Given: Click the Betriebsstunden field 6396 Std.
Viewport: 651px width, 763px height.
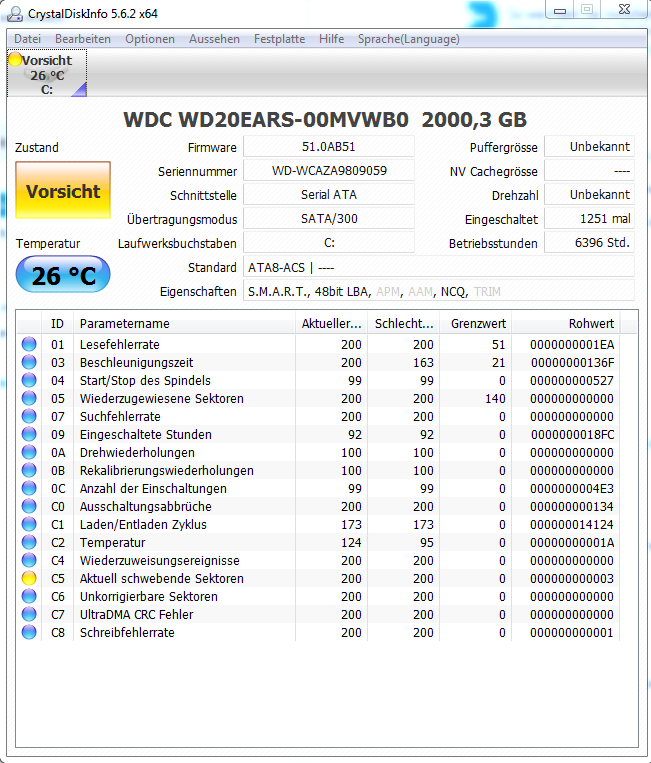Looking at the screenshot, I should pyautogui.click(x=589, y=243).
